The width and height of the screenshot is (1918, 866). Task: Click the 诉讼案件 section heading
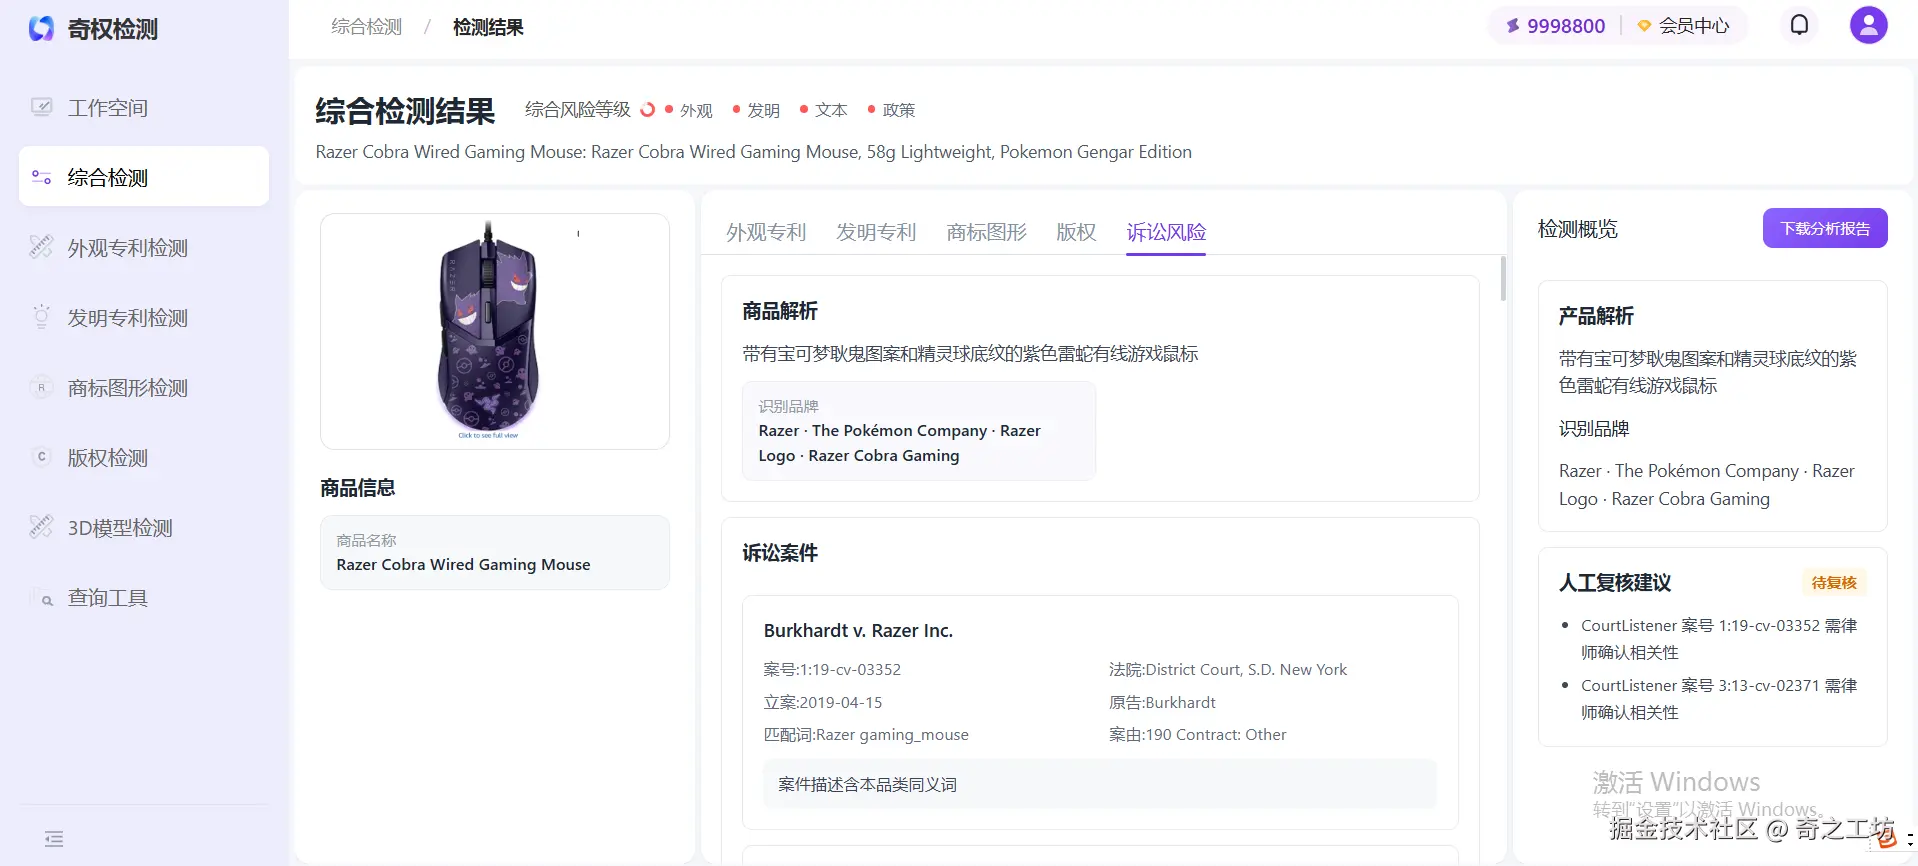780,553
